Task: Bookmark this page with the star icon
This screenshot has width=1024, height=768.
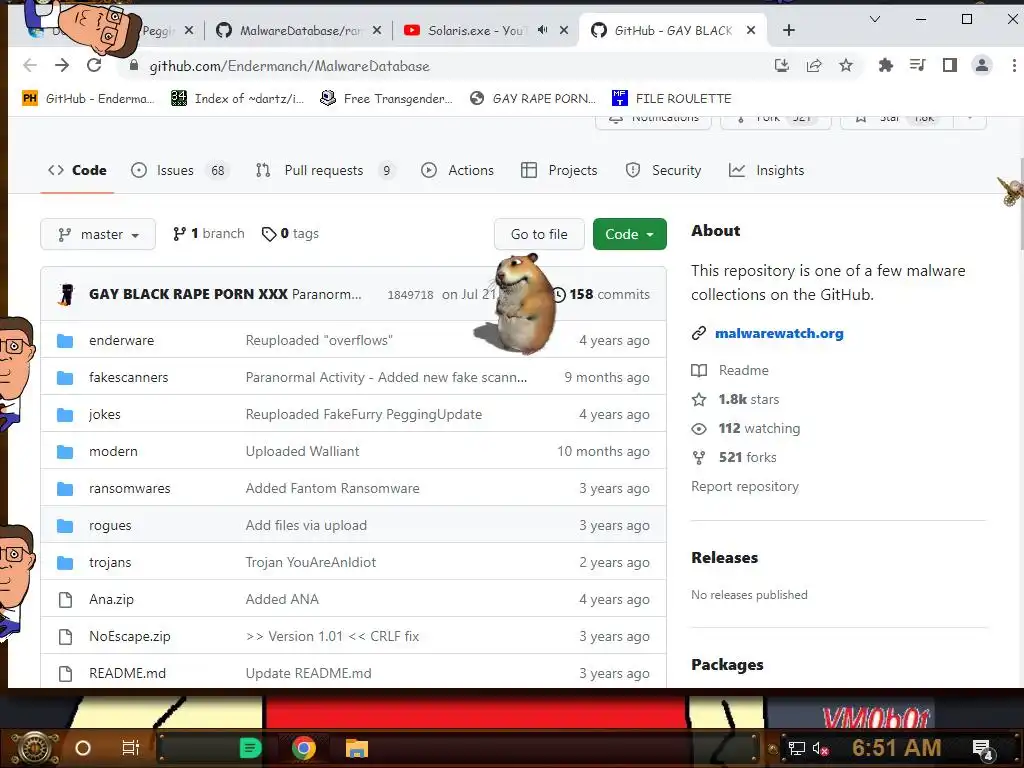Action: coord(846,65)
